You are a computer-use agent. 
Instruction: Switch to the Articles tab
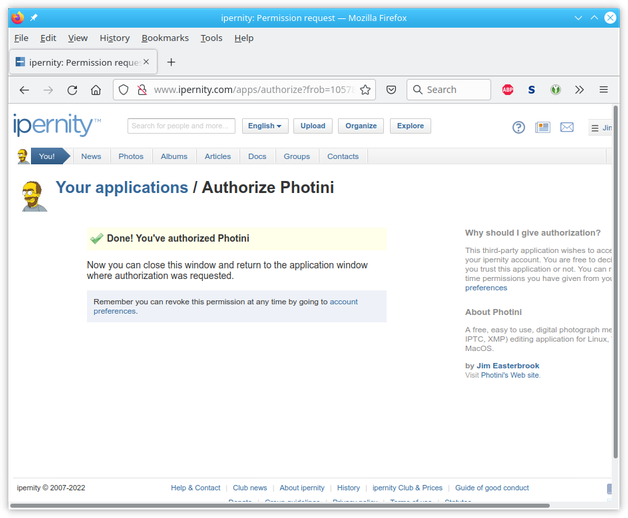coord(217,156)
